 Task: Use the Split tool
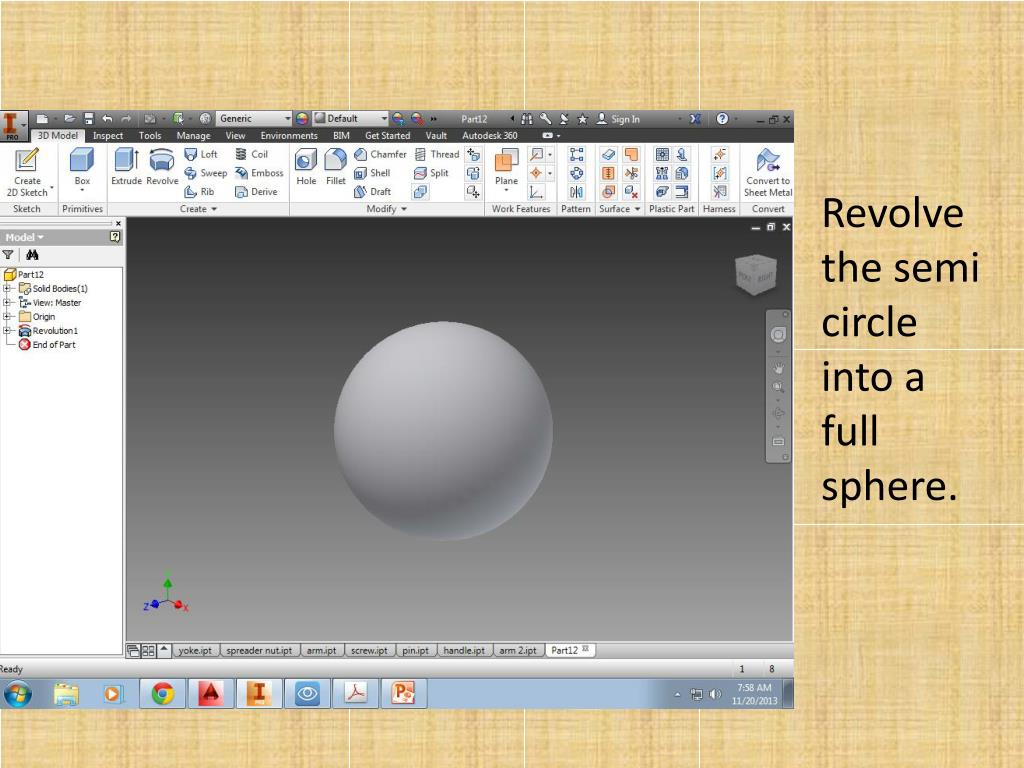[x=431, y=173]
